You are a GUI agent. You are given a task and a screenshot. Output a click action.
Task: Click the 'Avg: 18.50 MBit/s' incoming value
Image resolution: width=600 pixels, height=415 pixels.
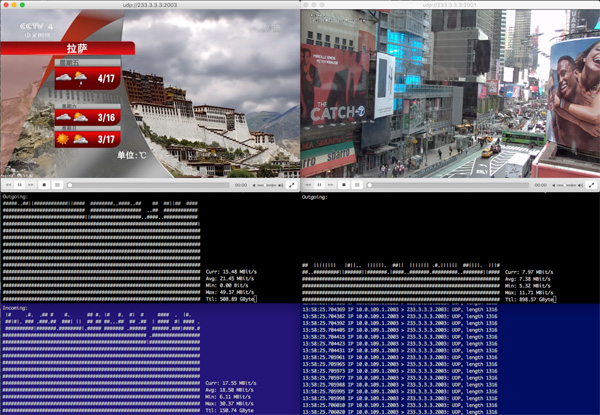[x=230, y=390]
